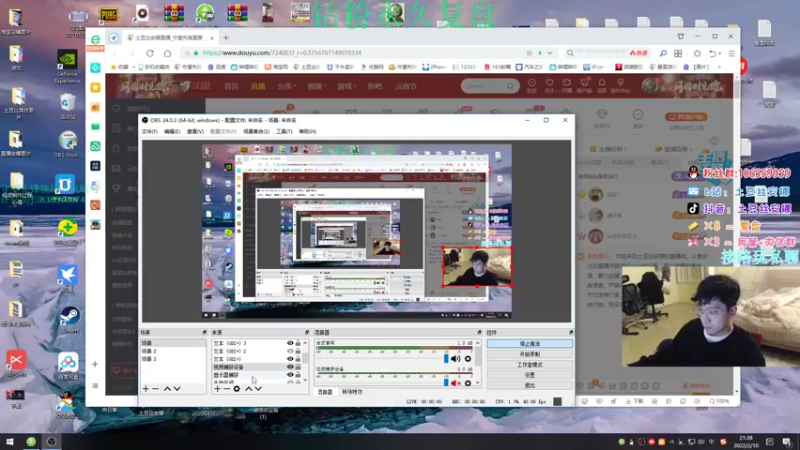Viewport: 800px width, 450px height.
Task: Open OBS 编辑(E) menu
Action: click(x=172, y=132)
